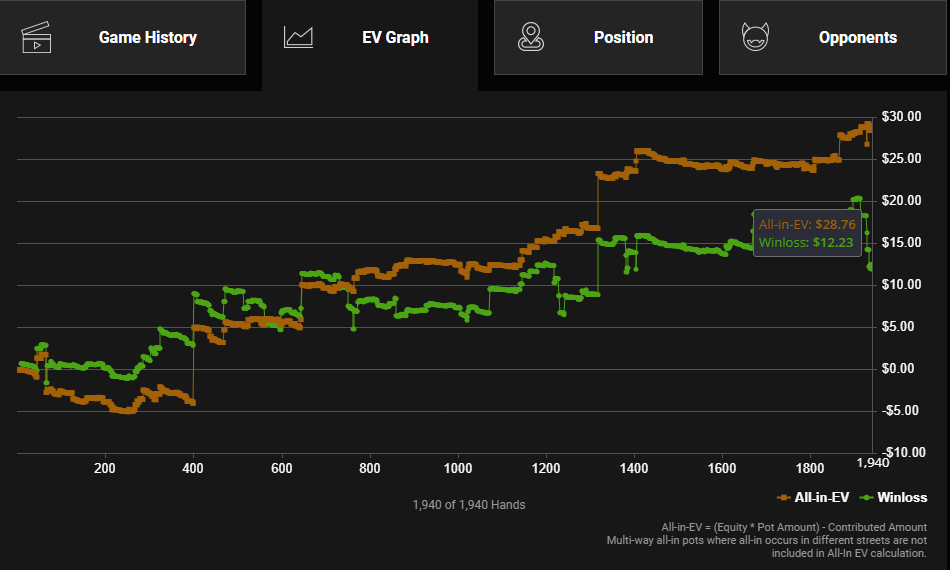950x570 pixels.
Task: Click the Winloss $12.23 tooltip value
Action: point(833,242)
